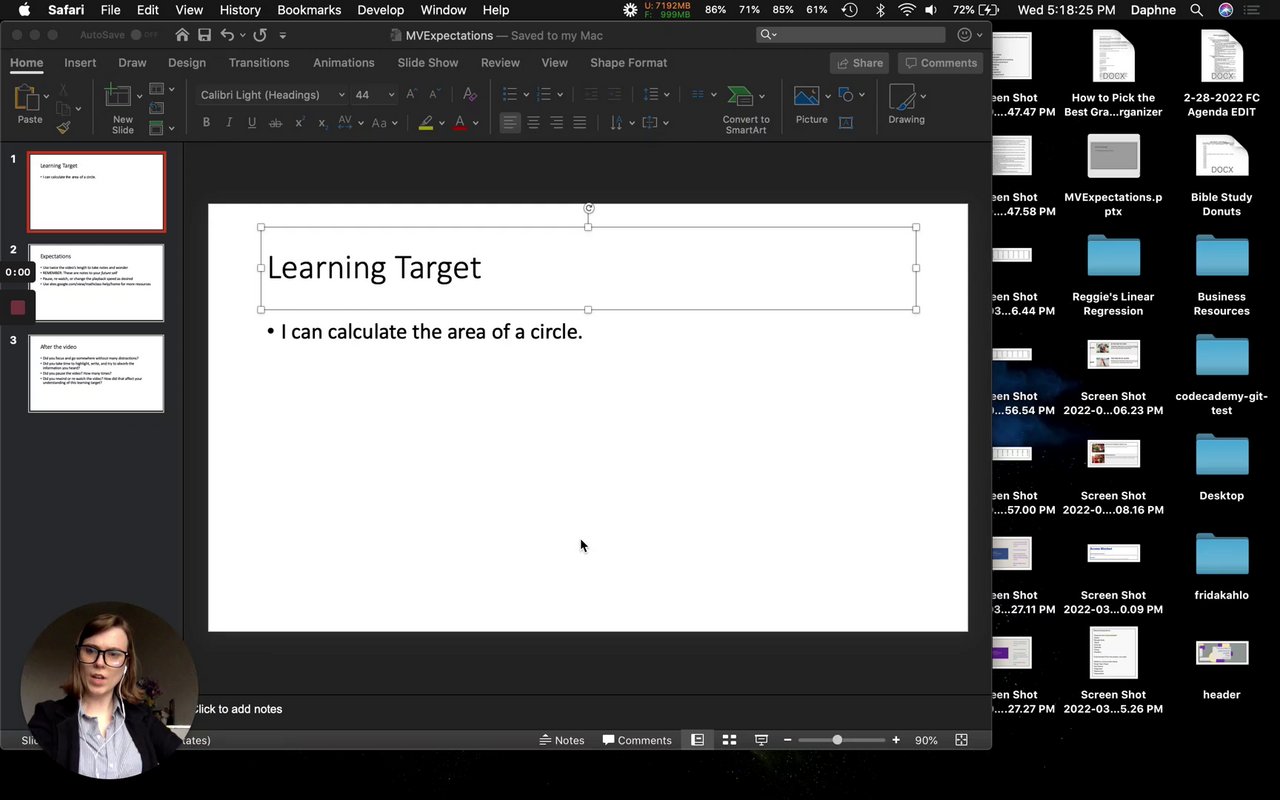Image resolution: width=1280 pixels, height=800 pixels.
Task: Open the Drawing tools
Action: coord(906,104)
